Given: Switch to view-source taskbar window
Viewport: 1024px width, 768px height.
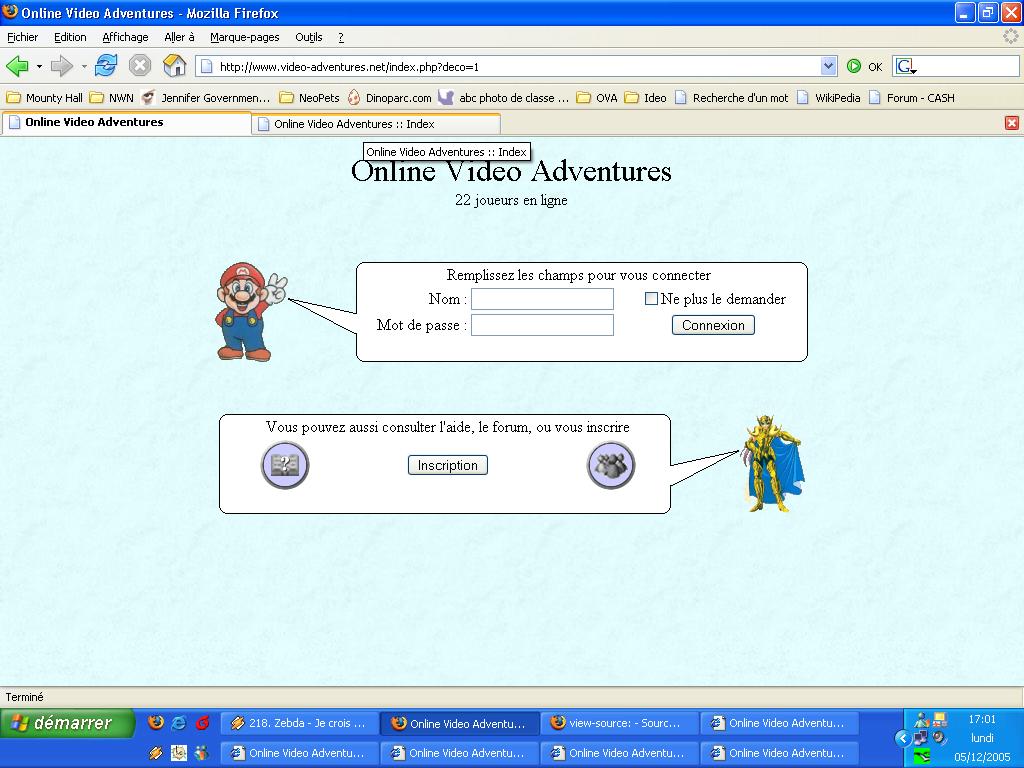Looking at the screenshot, I should pos(619,723).
